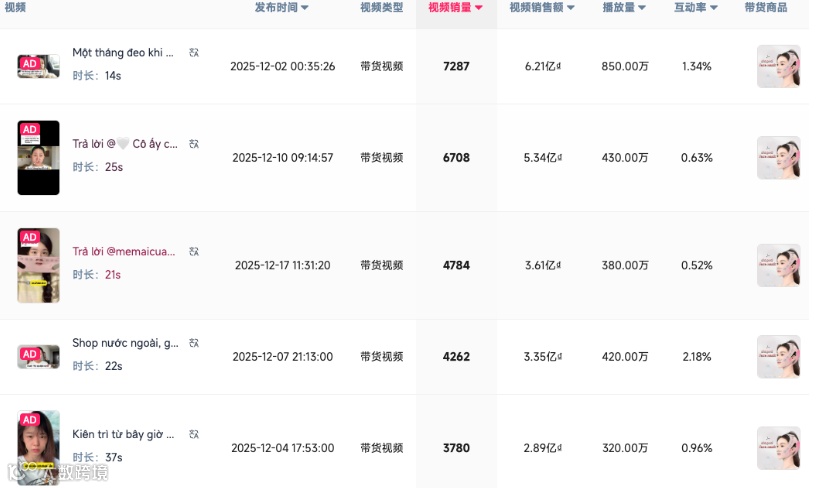821x488 pixels.
Task: Click product thumbnail in the 3780 sales row
Action: 778,448
